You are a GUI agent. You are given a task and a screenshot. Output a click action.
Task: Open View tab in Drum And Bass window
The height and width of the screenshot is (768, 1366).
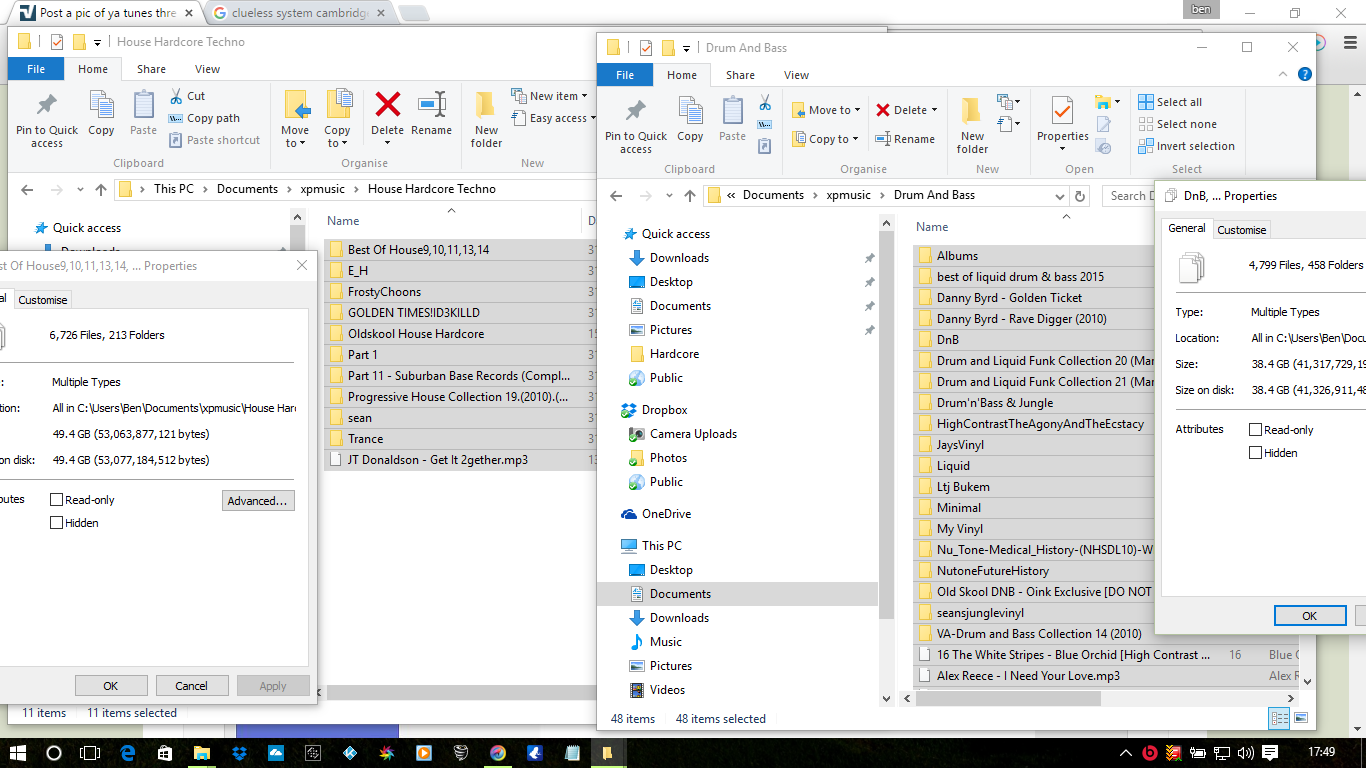(x=796, y=75)
